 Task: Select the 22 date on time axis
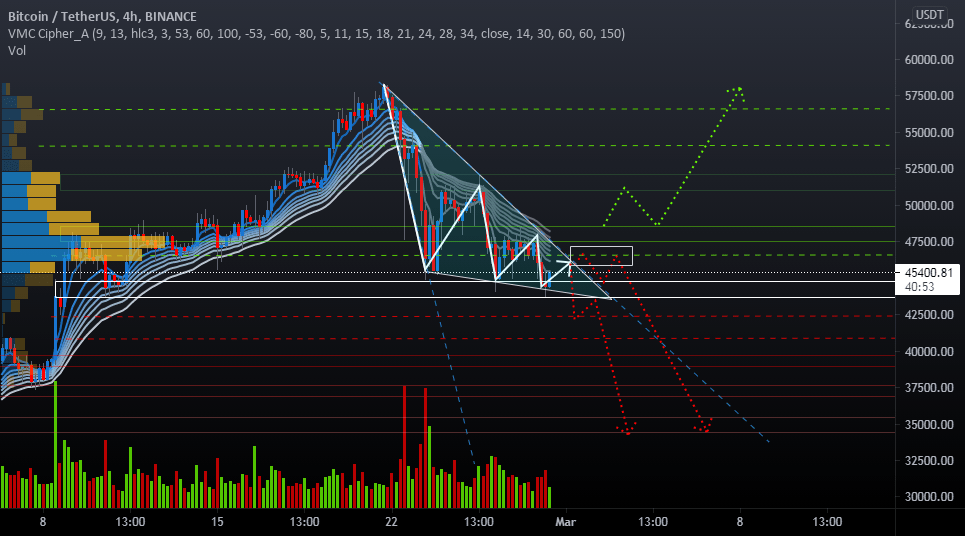coord(391,522)
